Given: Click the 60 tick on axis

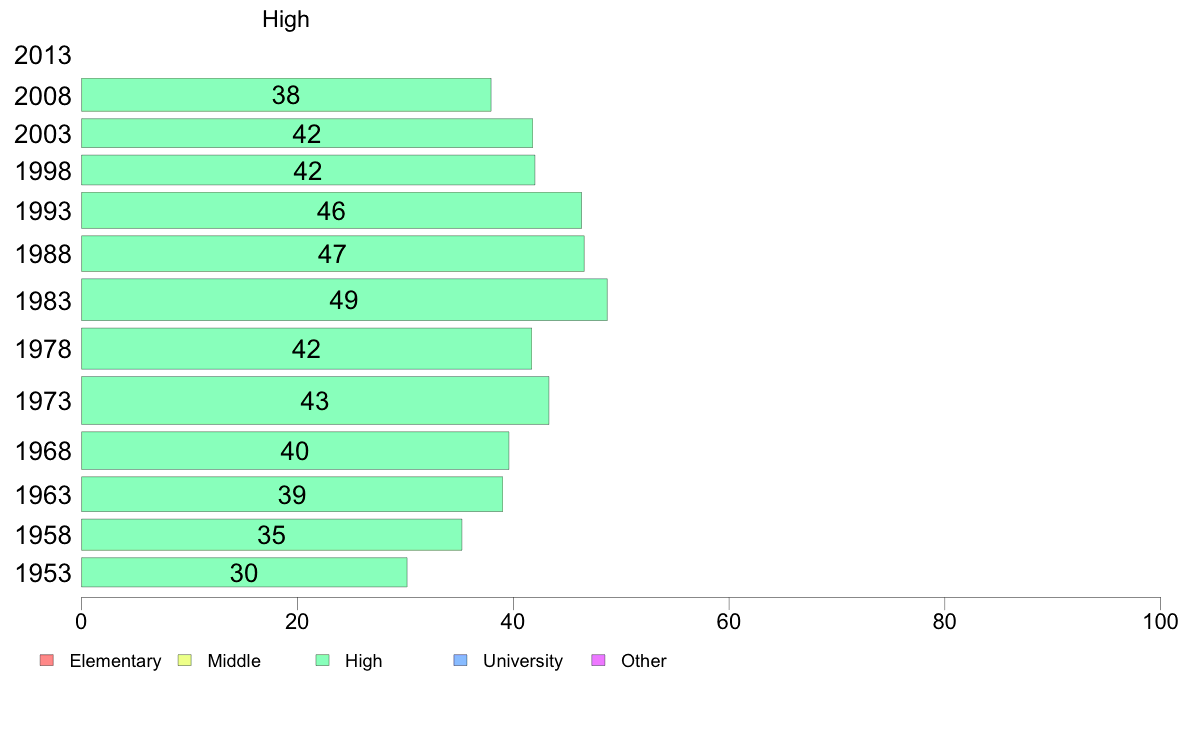Looking at the screenshot, I should [729, 622].
